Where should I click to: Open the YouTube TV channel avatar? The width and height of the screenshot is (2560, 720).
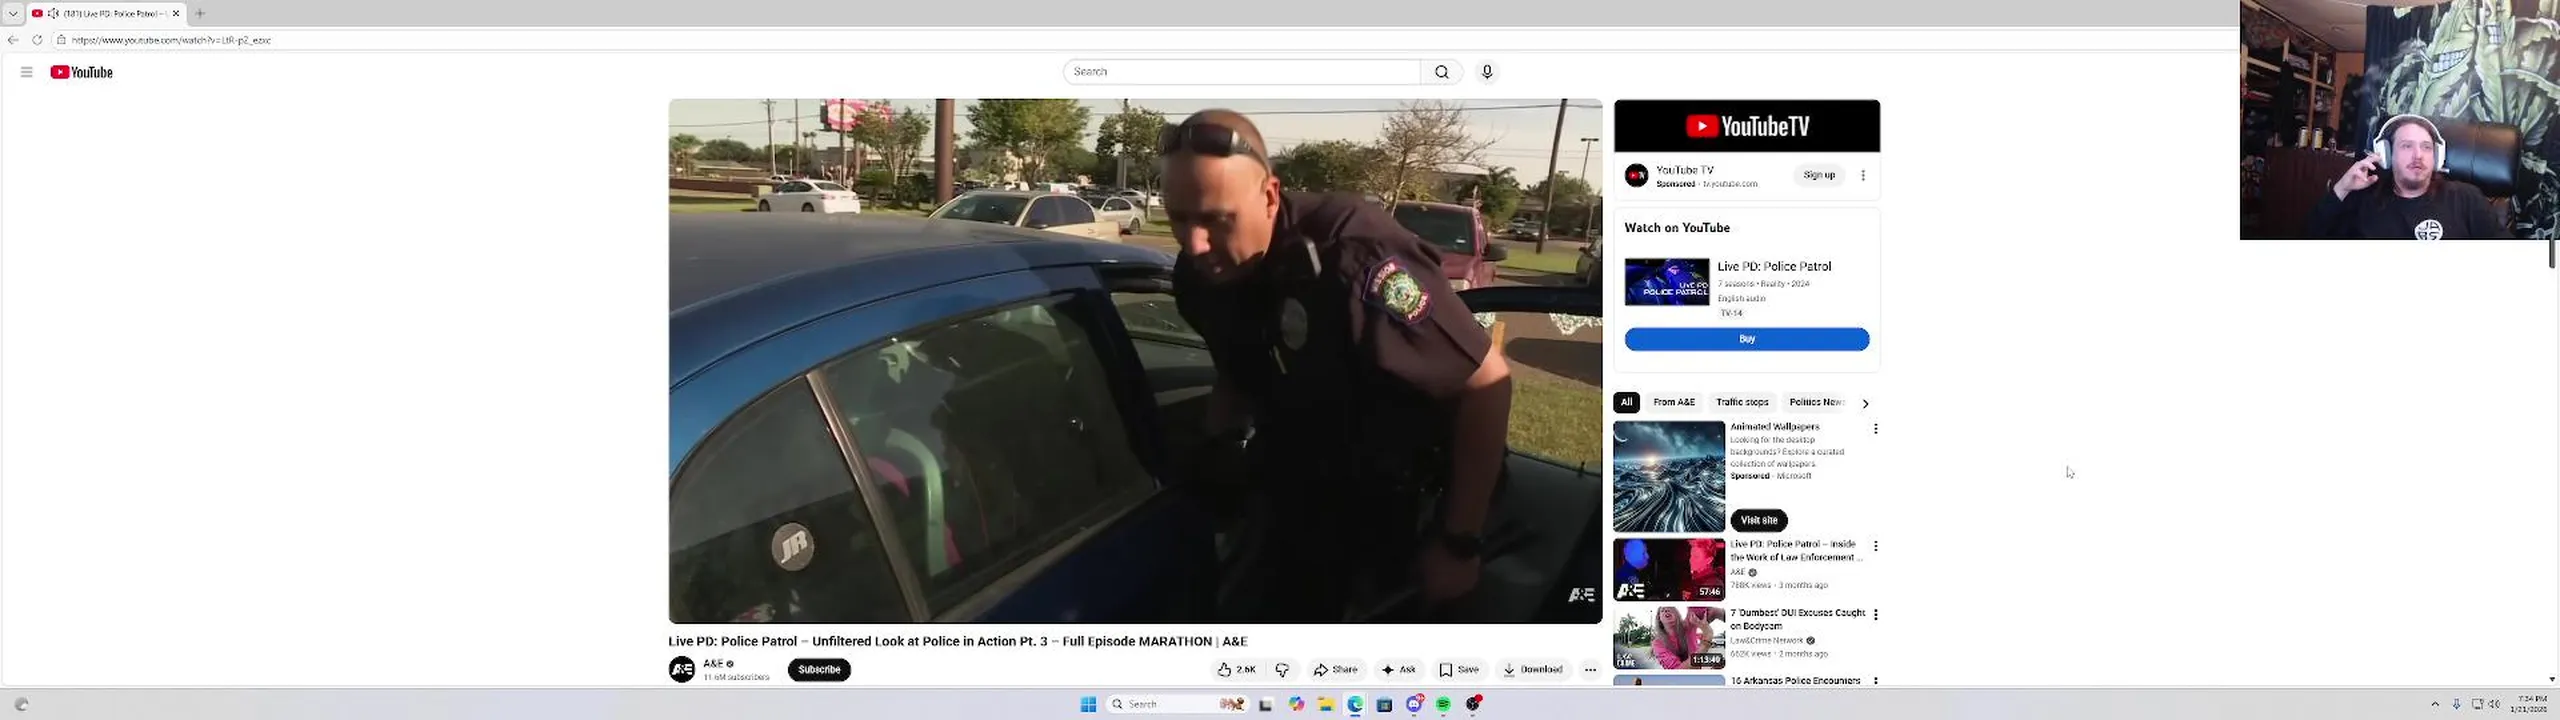[1637, 176]
